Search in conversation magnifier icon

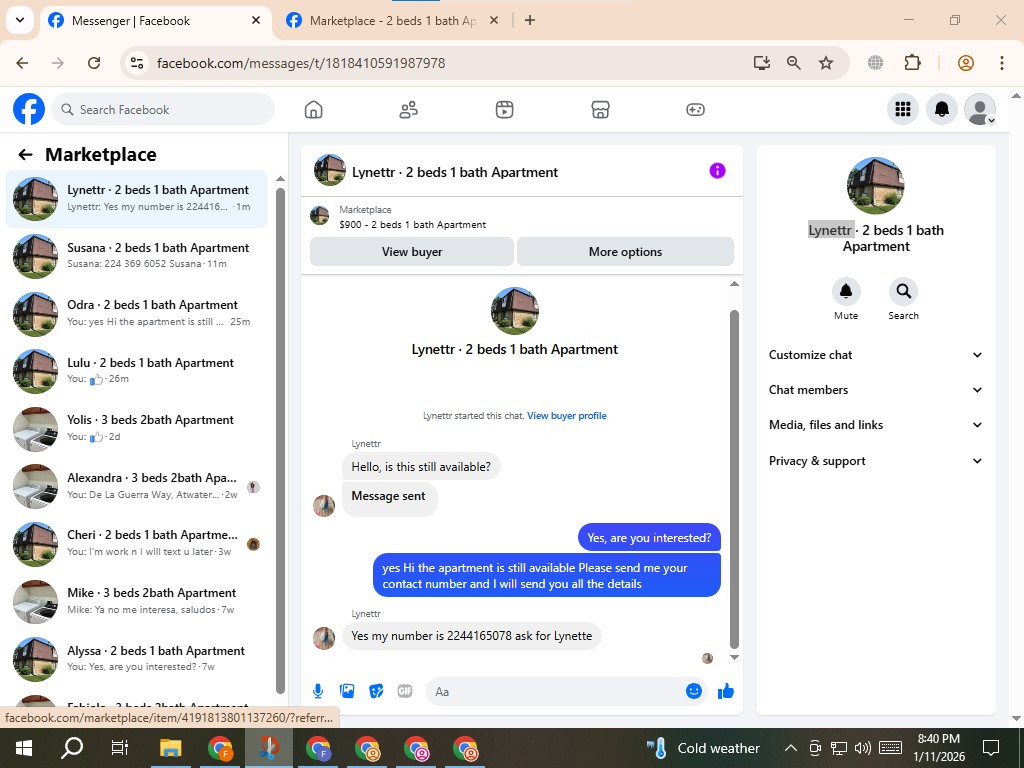[x=903, y=291]
